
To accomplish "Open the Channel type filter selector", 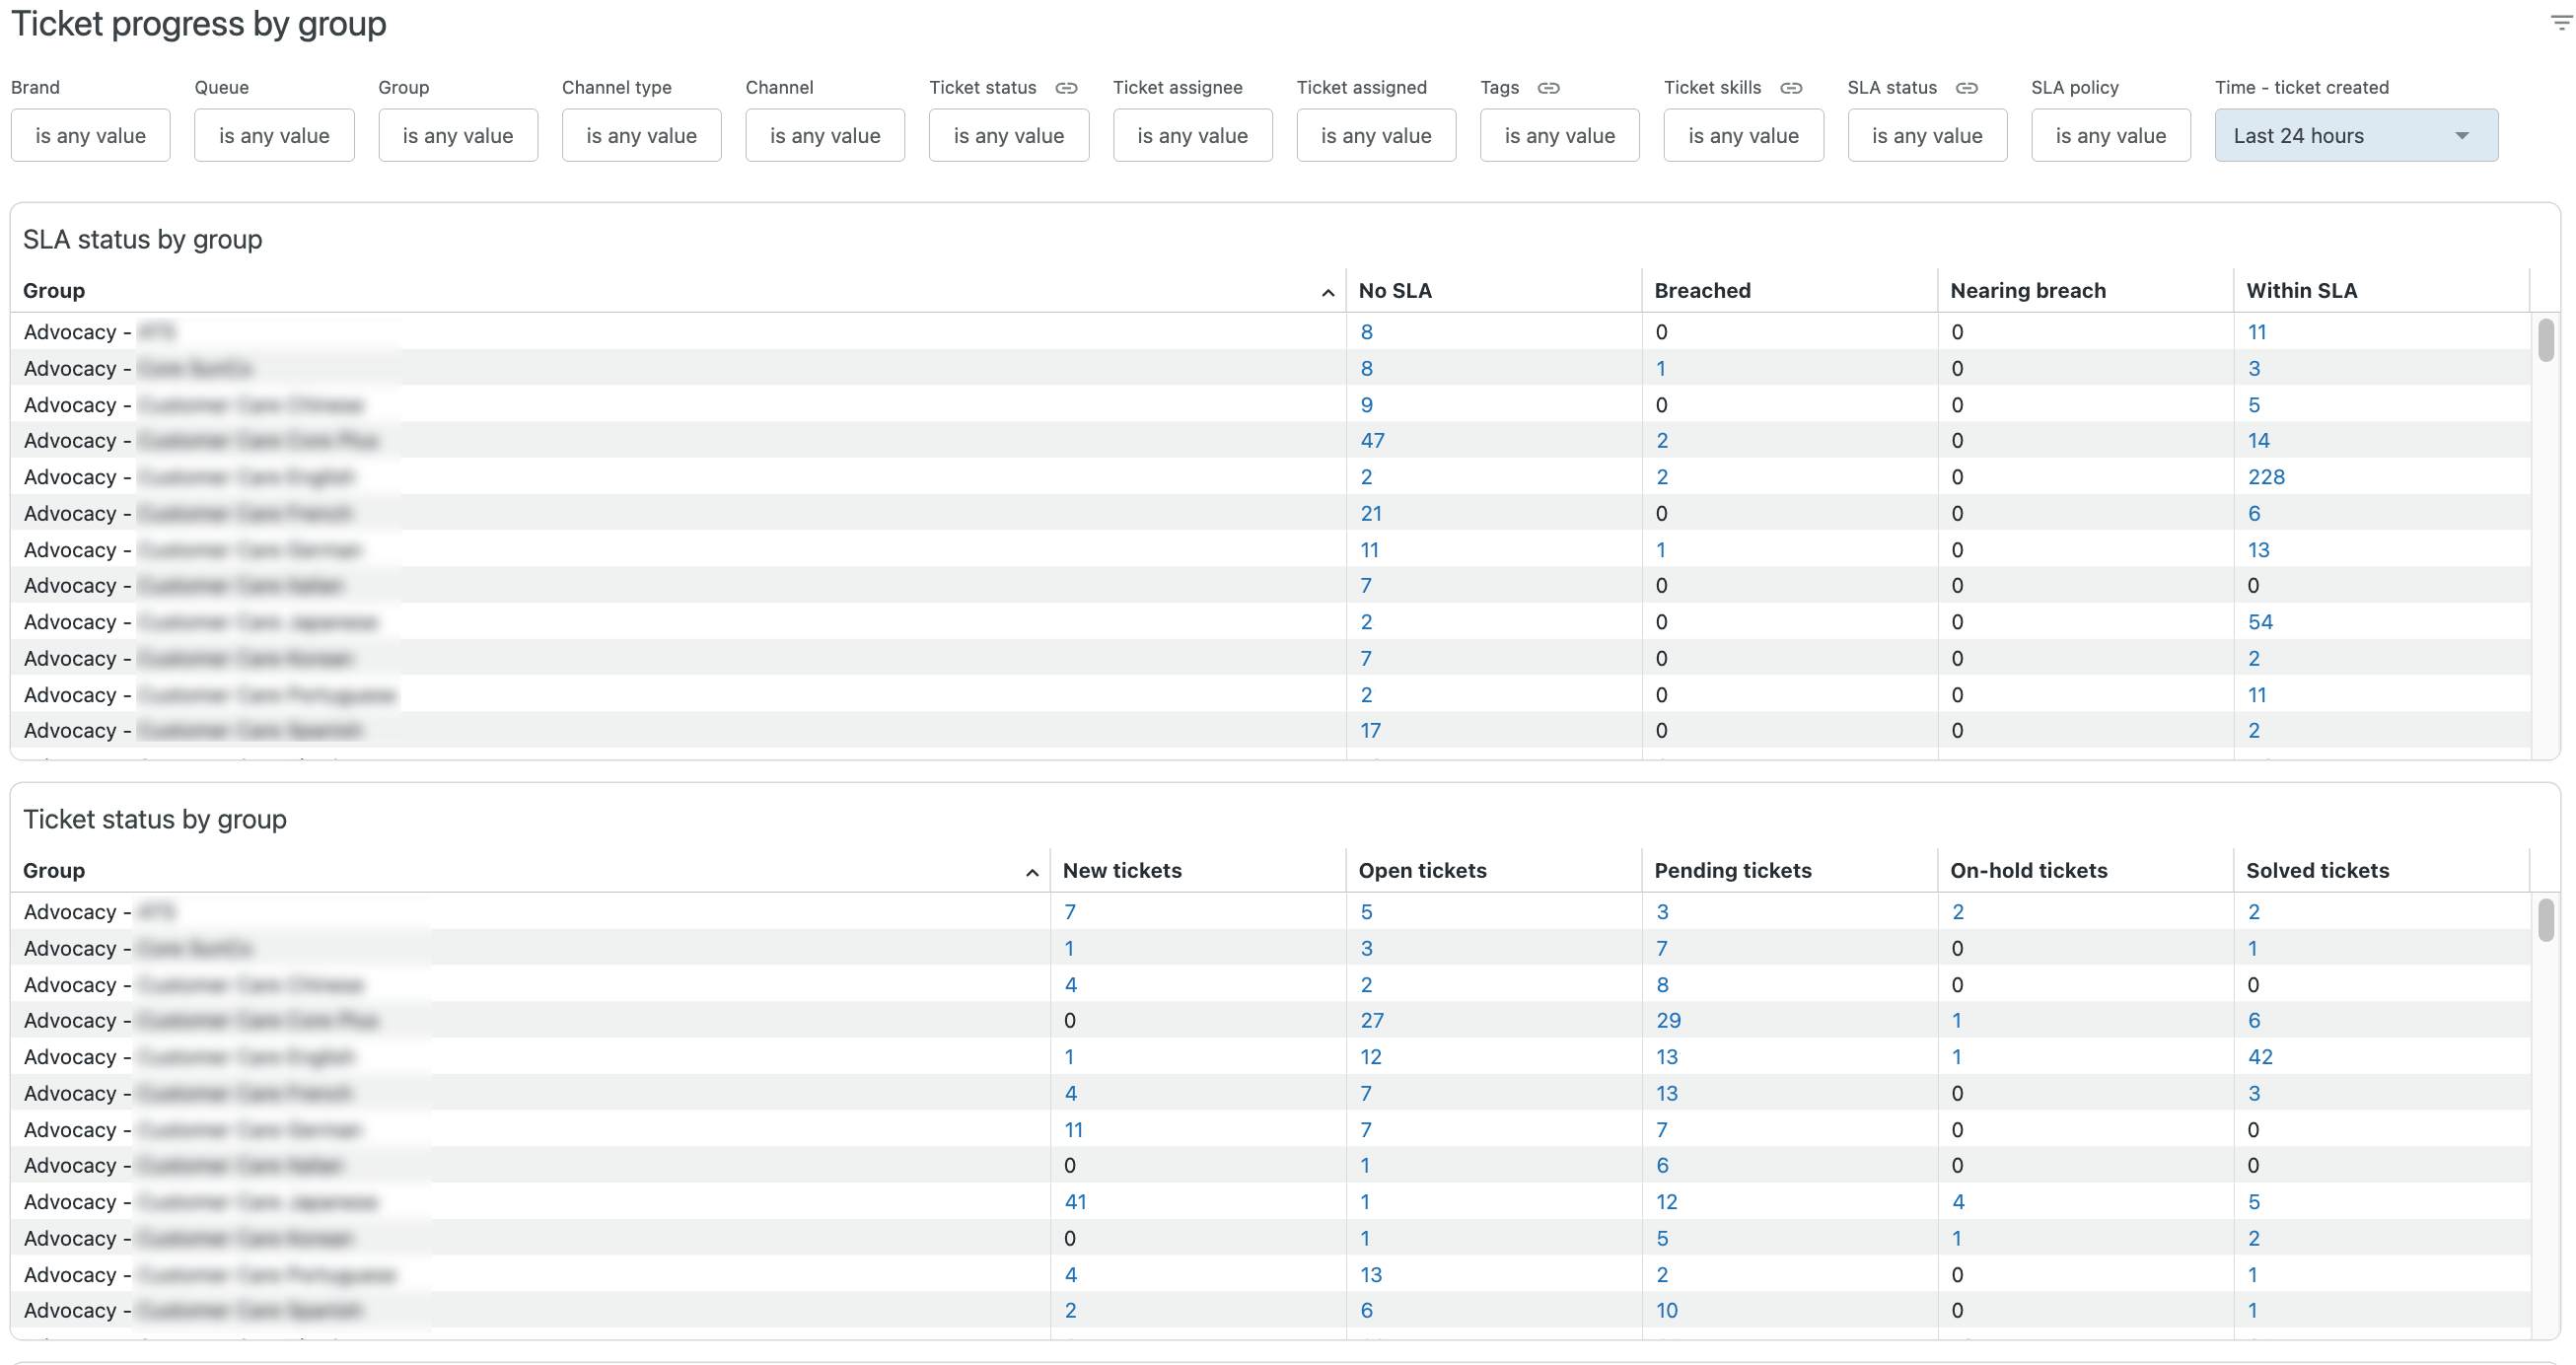I will [641, 136].
